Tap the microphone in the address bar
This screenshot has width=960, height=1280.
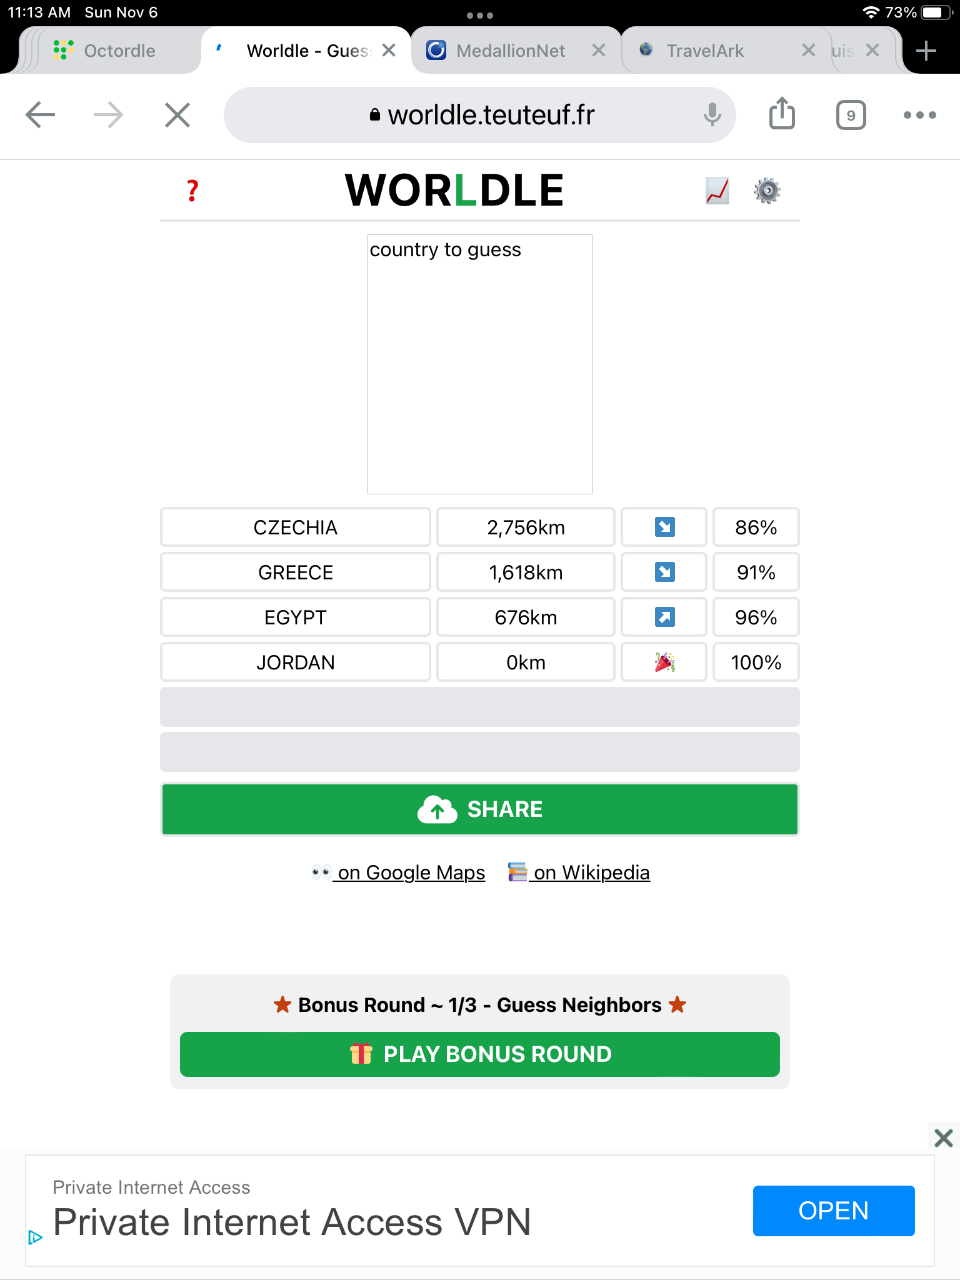pos(712,115)
